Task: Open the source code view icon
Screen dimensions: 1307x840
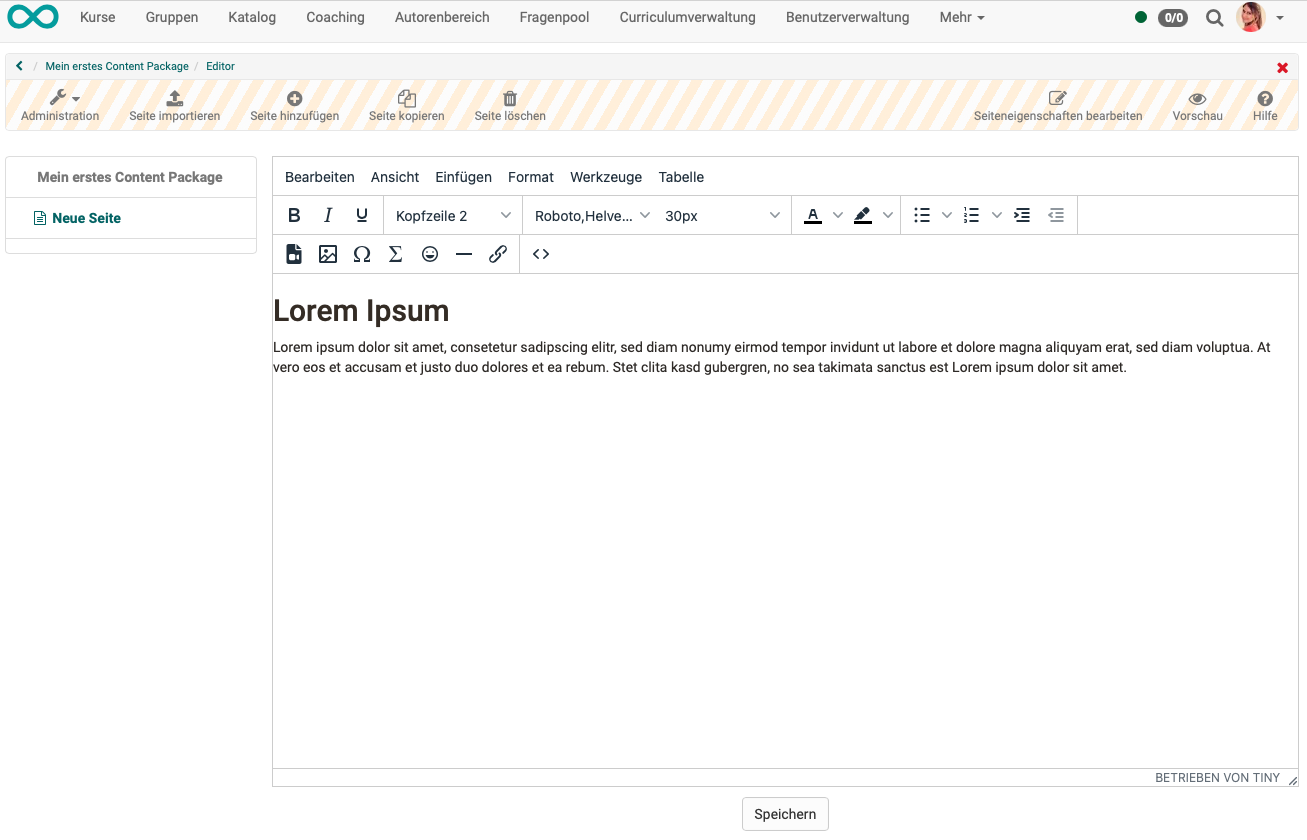Action: click(540, 254)
